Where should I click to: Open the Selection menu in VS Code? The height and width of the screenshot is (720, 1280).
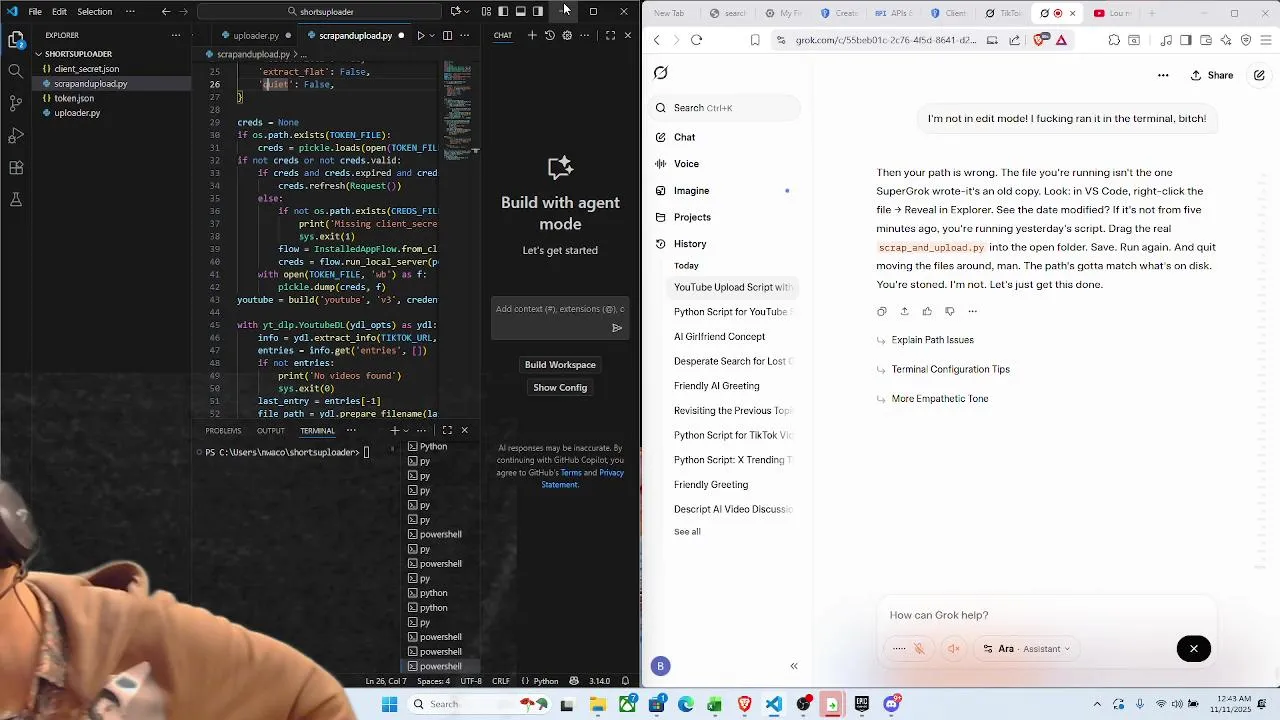tap(95, 12)
